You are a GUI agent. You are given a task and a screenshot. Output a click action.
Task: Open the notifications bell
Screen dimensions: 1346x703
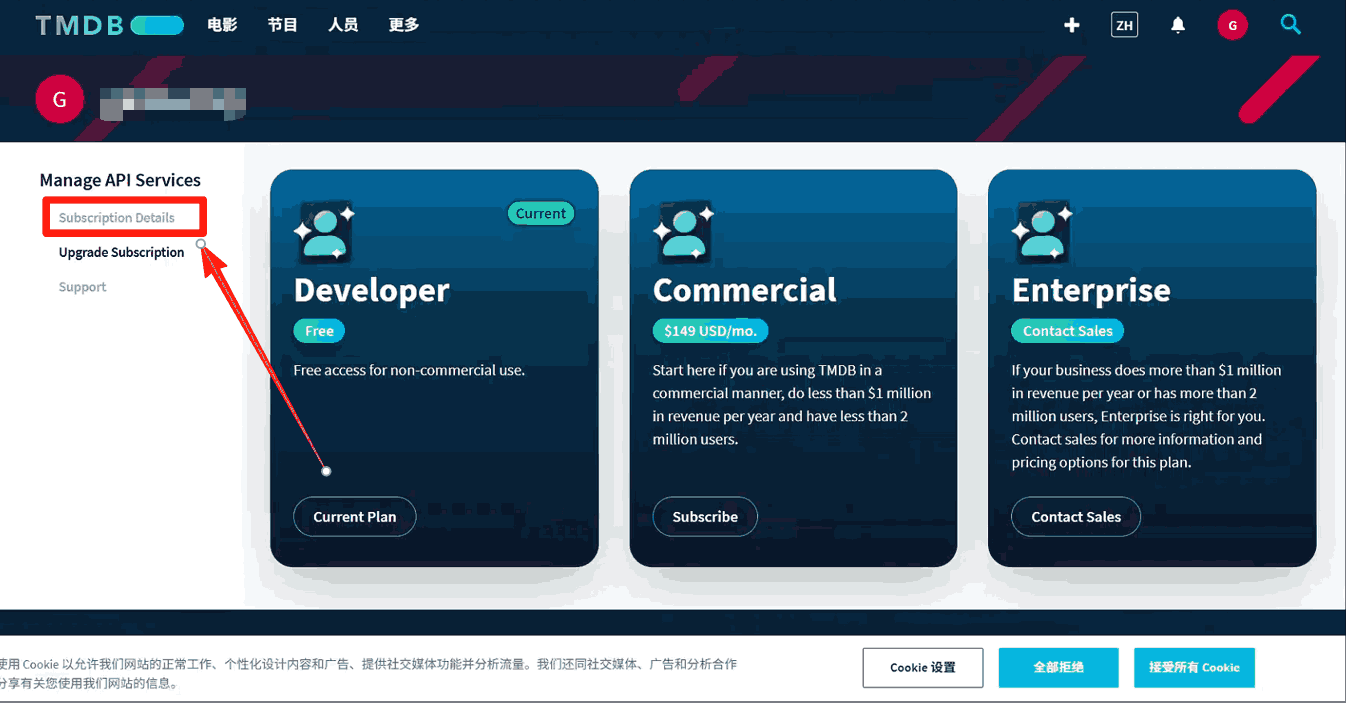click(1178, 25)
